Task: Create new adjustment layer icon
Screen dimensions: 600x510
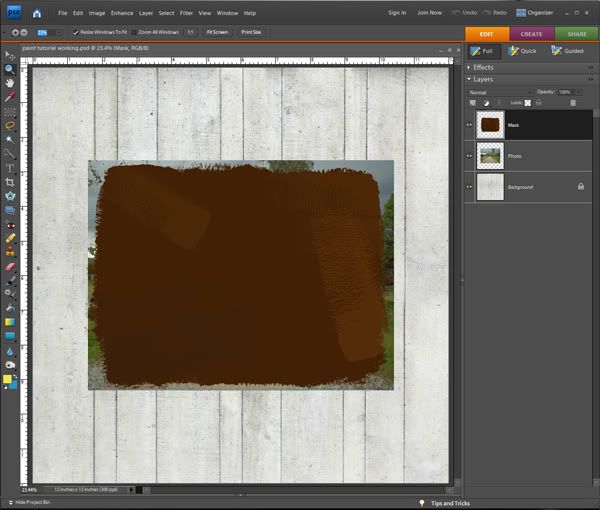Action: click(x=486, y=103)
